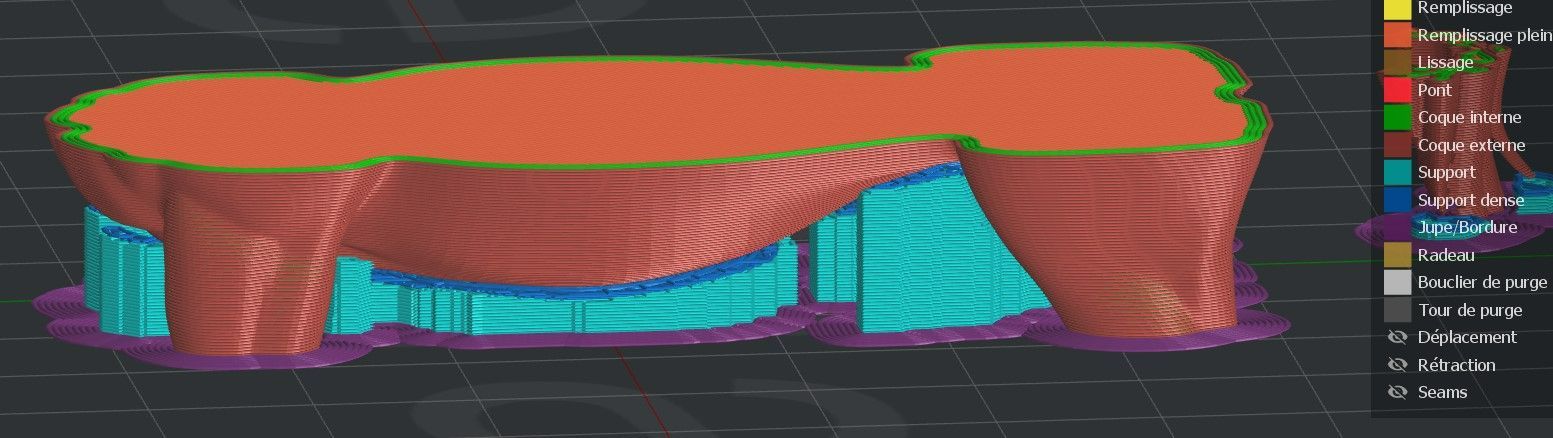Toggle the tan Radeau color swatch
1553x438 pixels.
(1397, 255)
